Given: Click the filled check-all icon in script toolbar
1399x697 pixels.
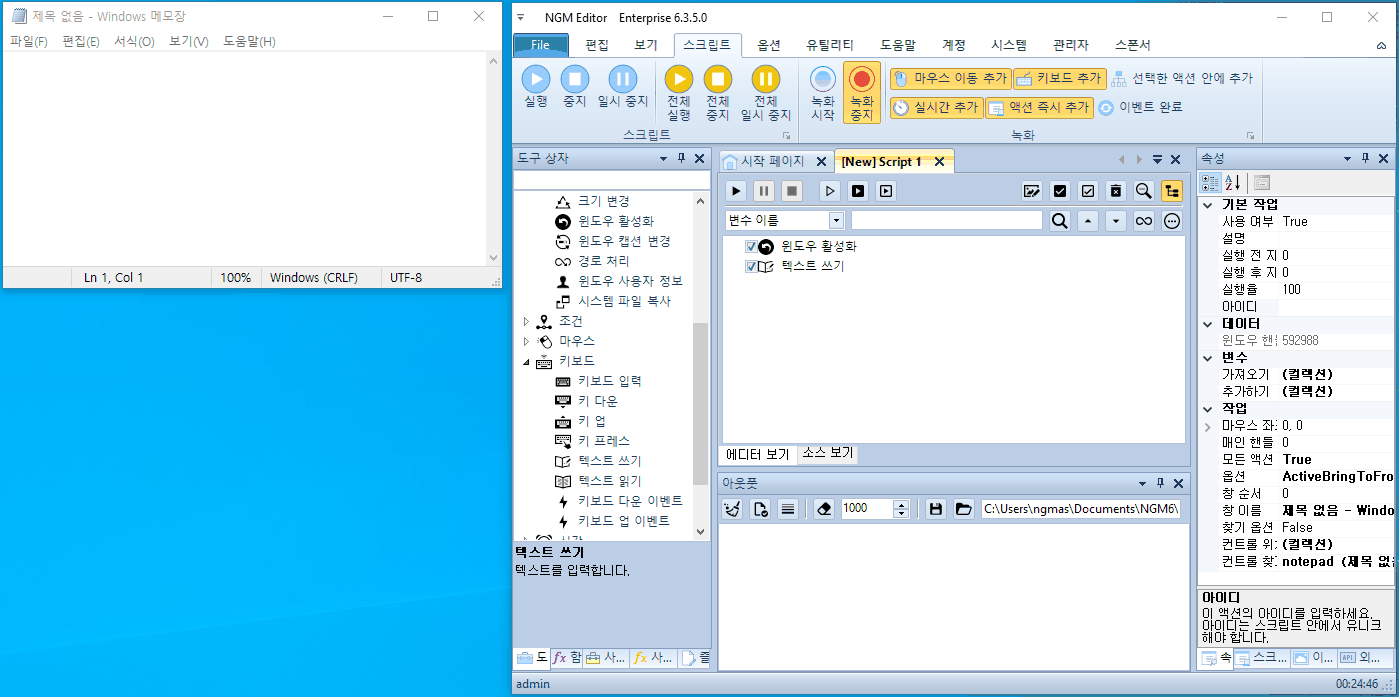Looking at the screenshot, I should [1060, 191].
